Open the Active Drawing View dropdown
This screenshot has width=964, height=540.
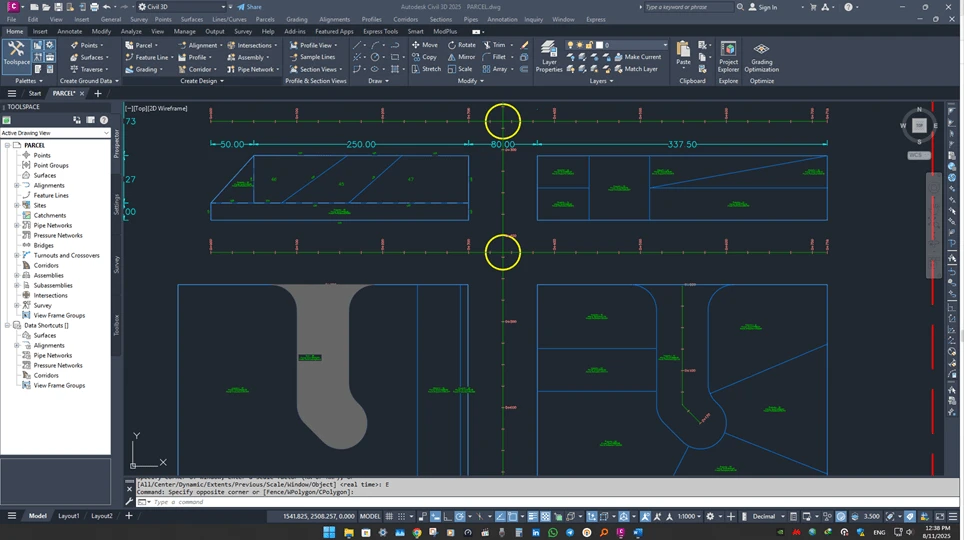pos(54,133)
